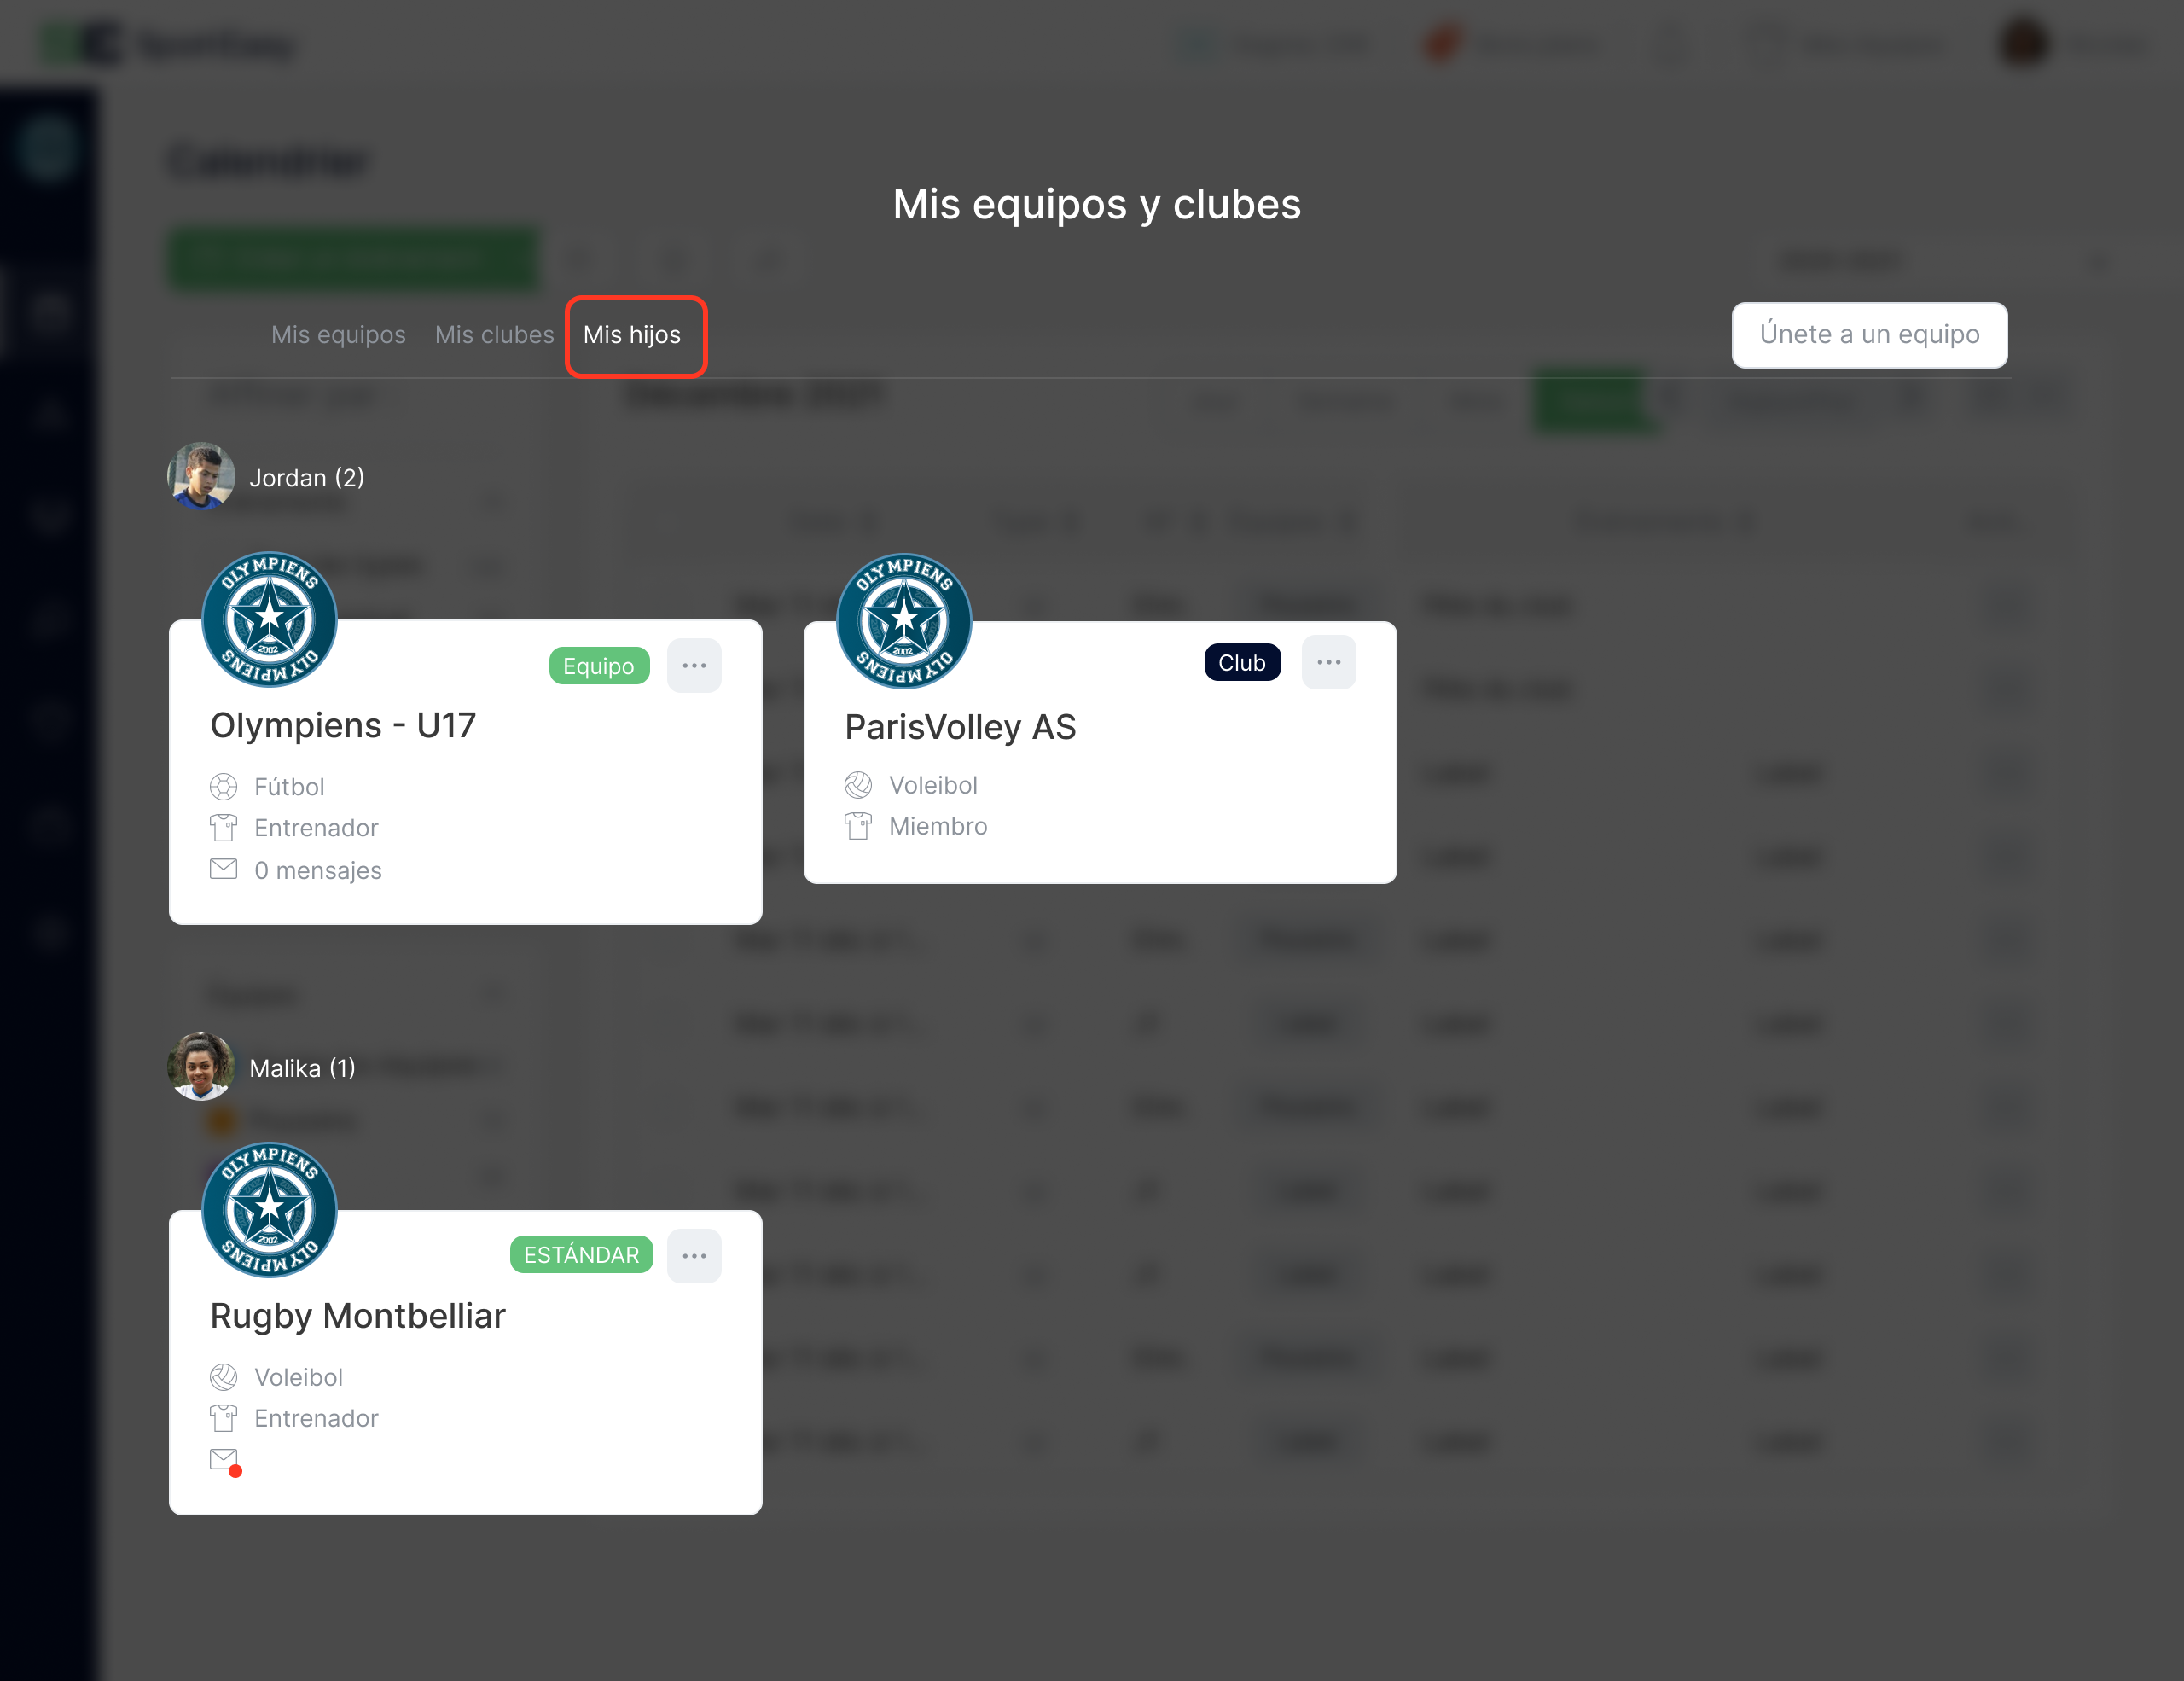Open the three-dot menu on Olympiens - U17 card
Viewport: 2184px width, 1681px height.
click(694, 664)
